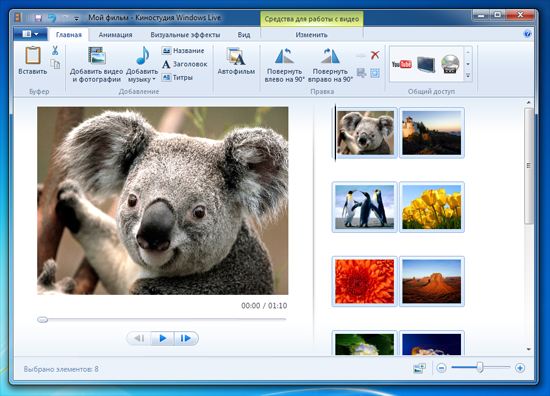
Task: Select the lighthouse storyboard thumbnail
Action: pos(431,133)
